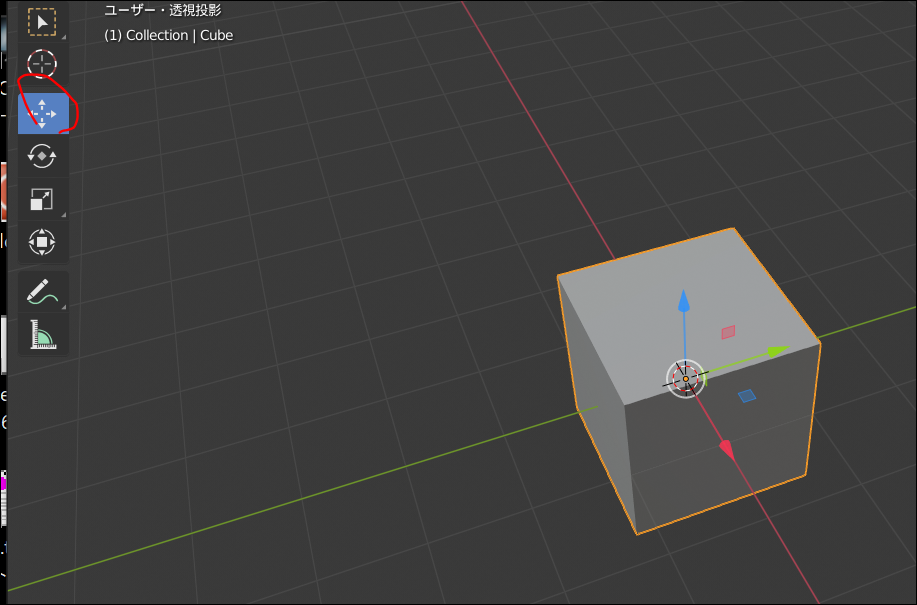
Task: Click the red X-axis gizmo arrow
Action: (727, 450)
